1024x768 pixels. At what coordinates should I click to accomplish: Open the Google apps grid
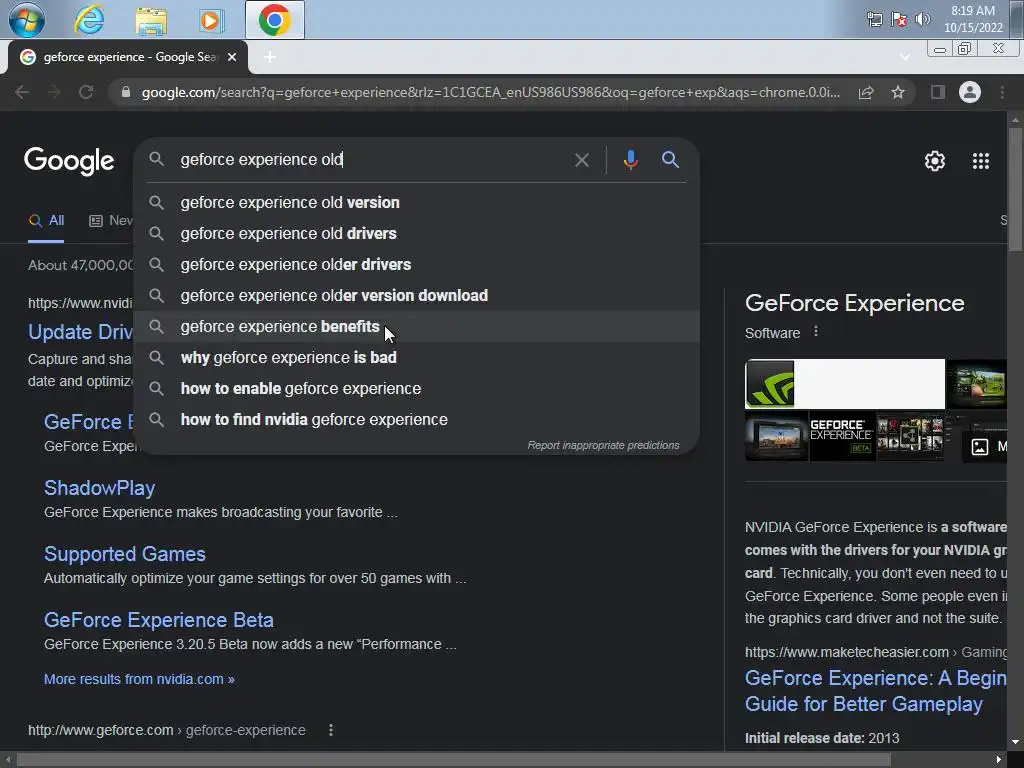click(981, 161)
